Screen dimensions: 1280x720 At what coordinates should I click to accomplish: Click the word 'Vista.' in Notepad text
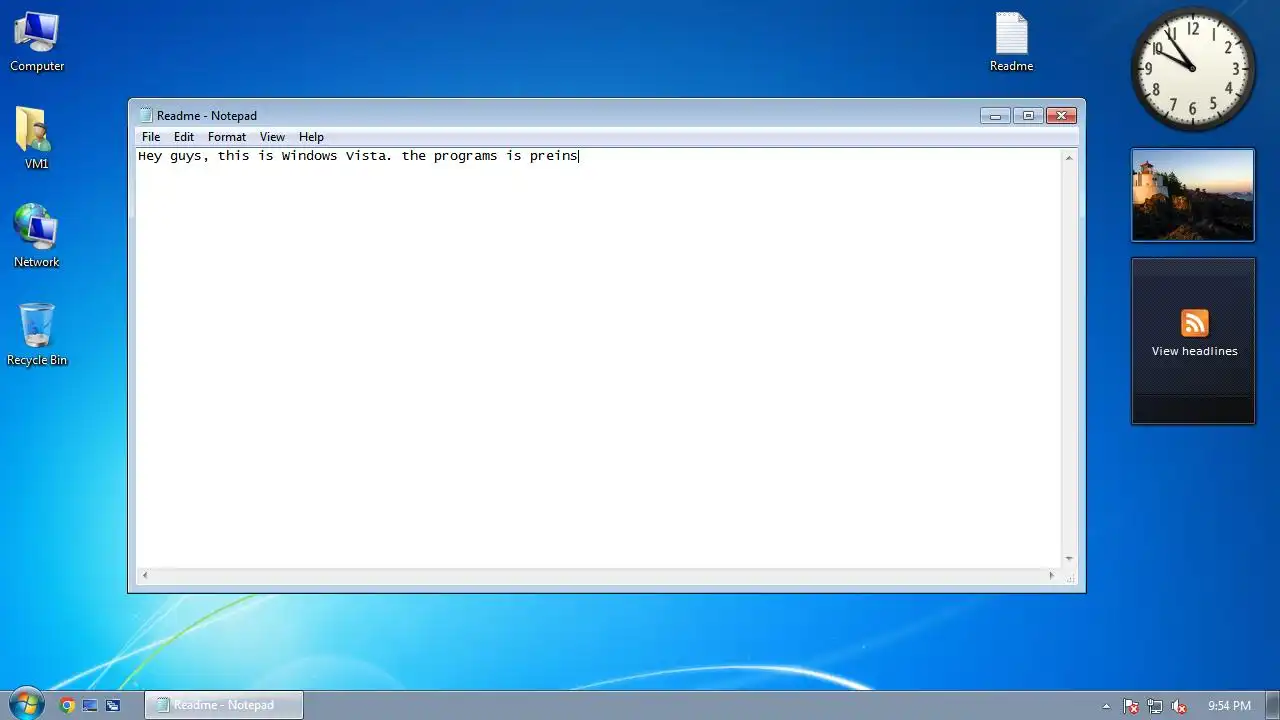click(369, 156)
